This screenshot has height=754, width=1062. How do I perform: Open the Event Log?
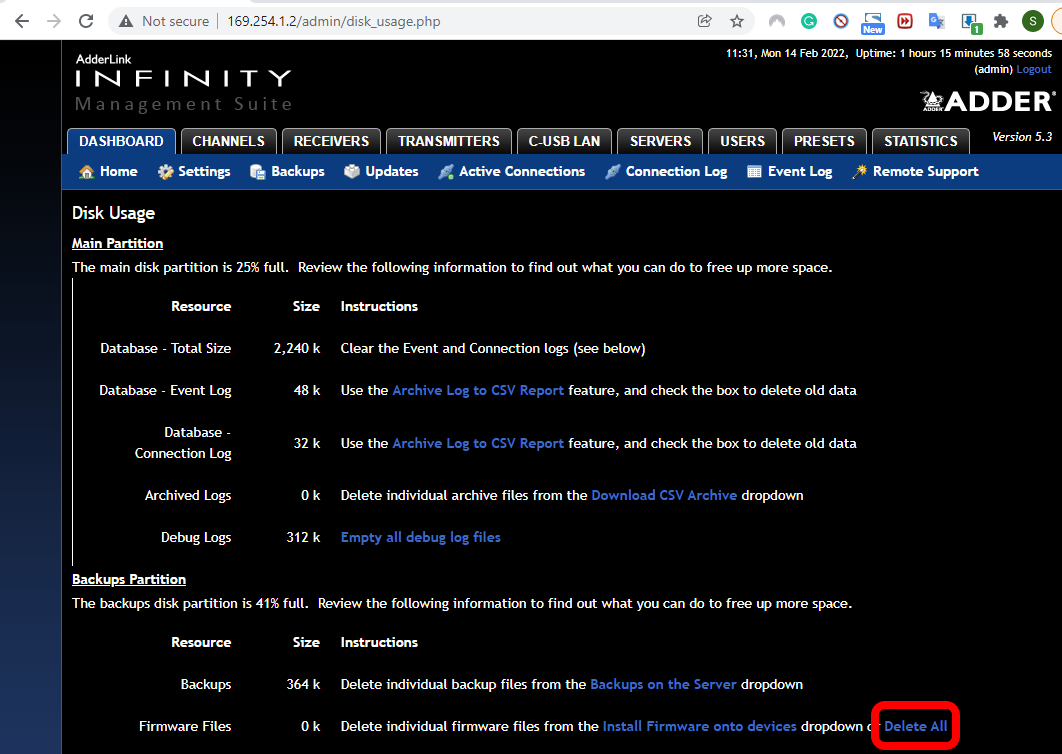pyautogui.click(x=790, y=171)
